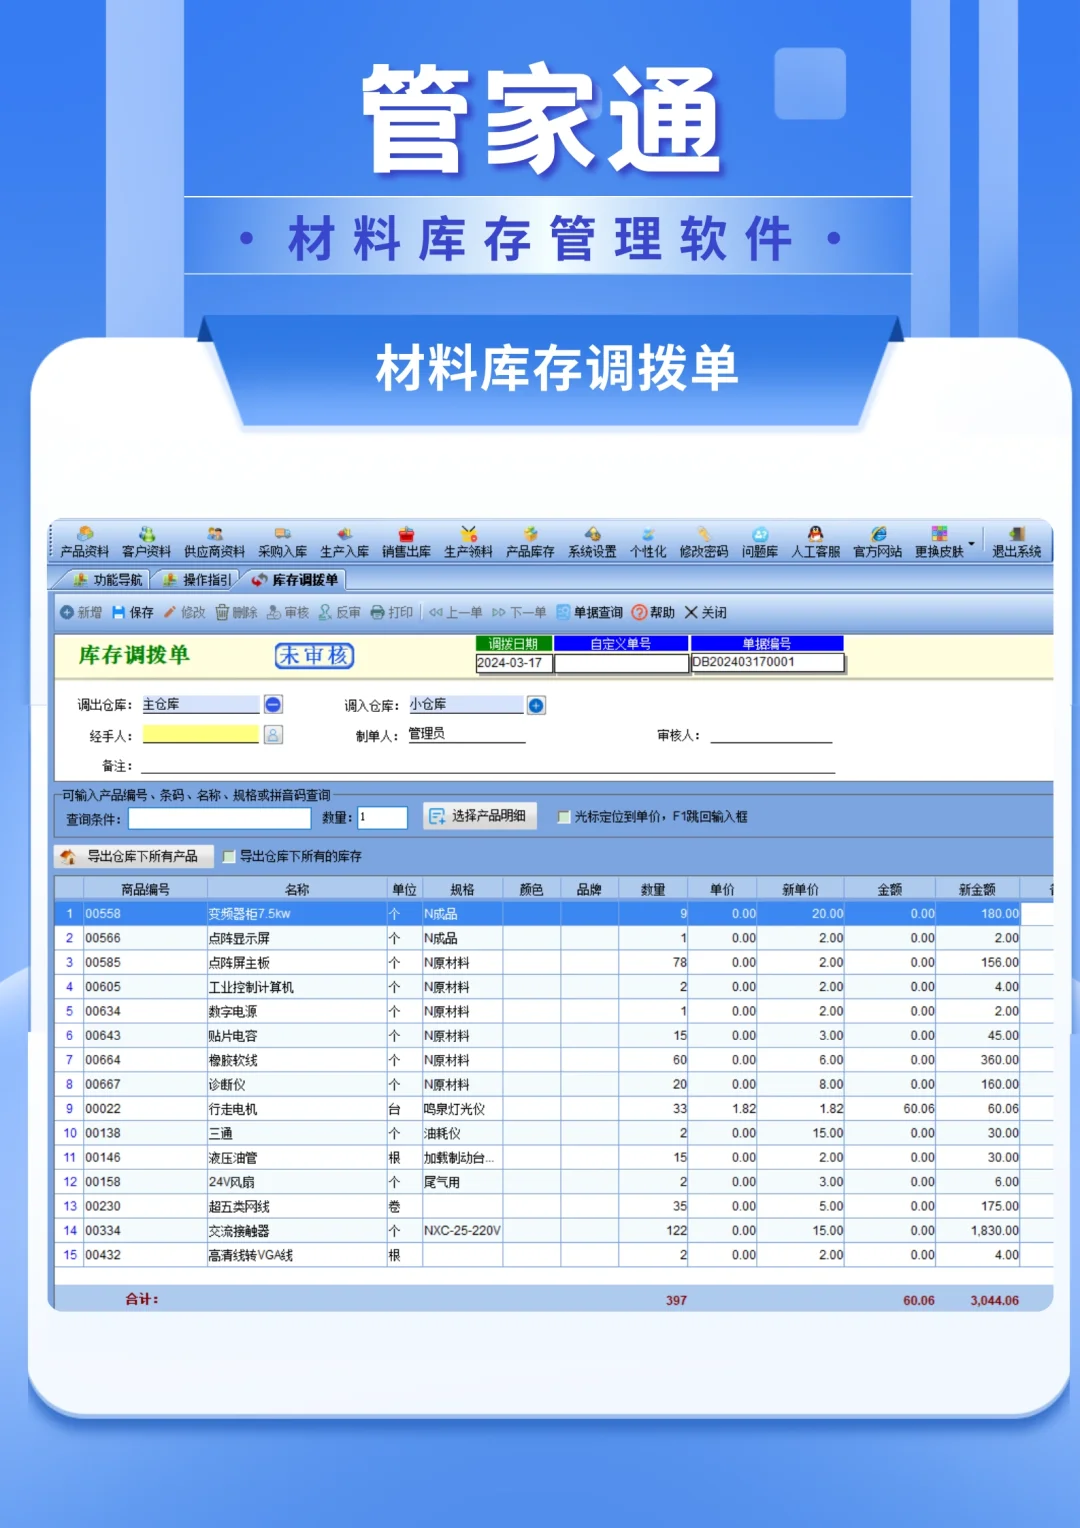Click the 单据编号 field DB202403170001
Viewport: 1080px width, 1528px height.
(768, 662)
